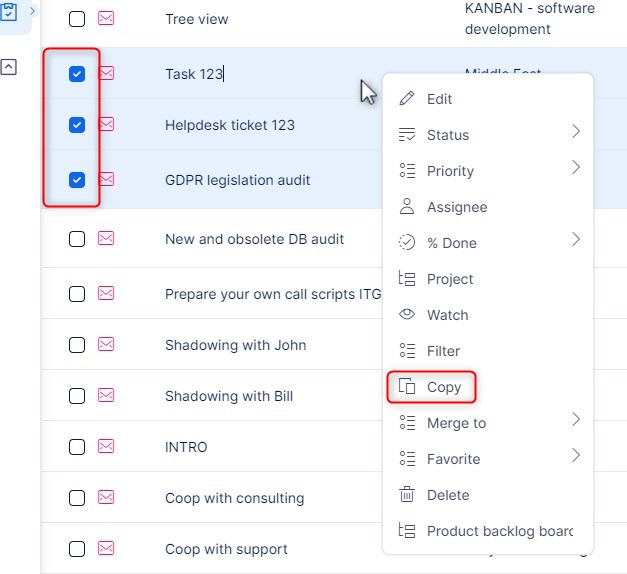Expand the % Done submenu arrow
627x574 pixels.
(576, 240)
